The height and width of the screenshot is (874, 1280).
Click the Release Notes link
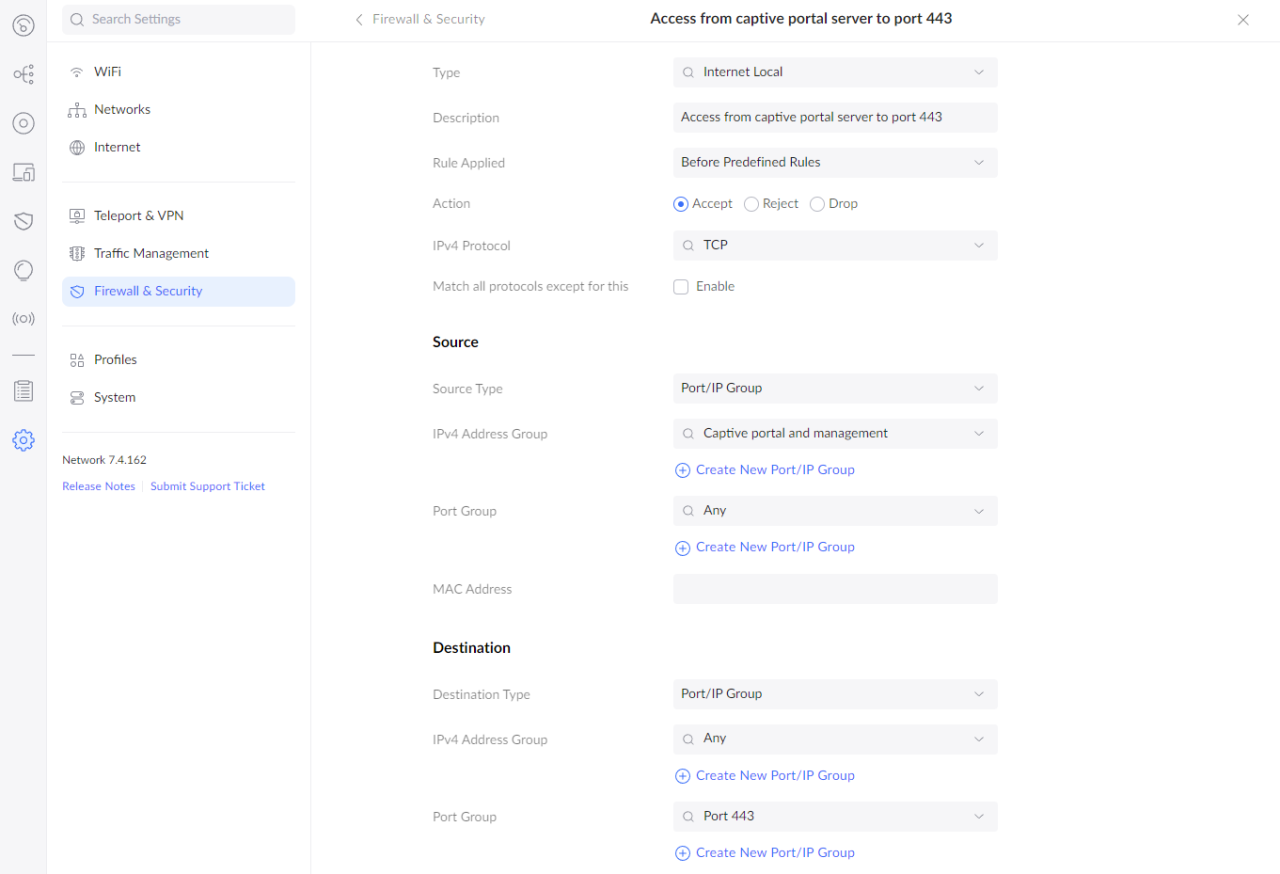(98, 487)
